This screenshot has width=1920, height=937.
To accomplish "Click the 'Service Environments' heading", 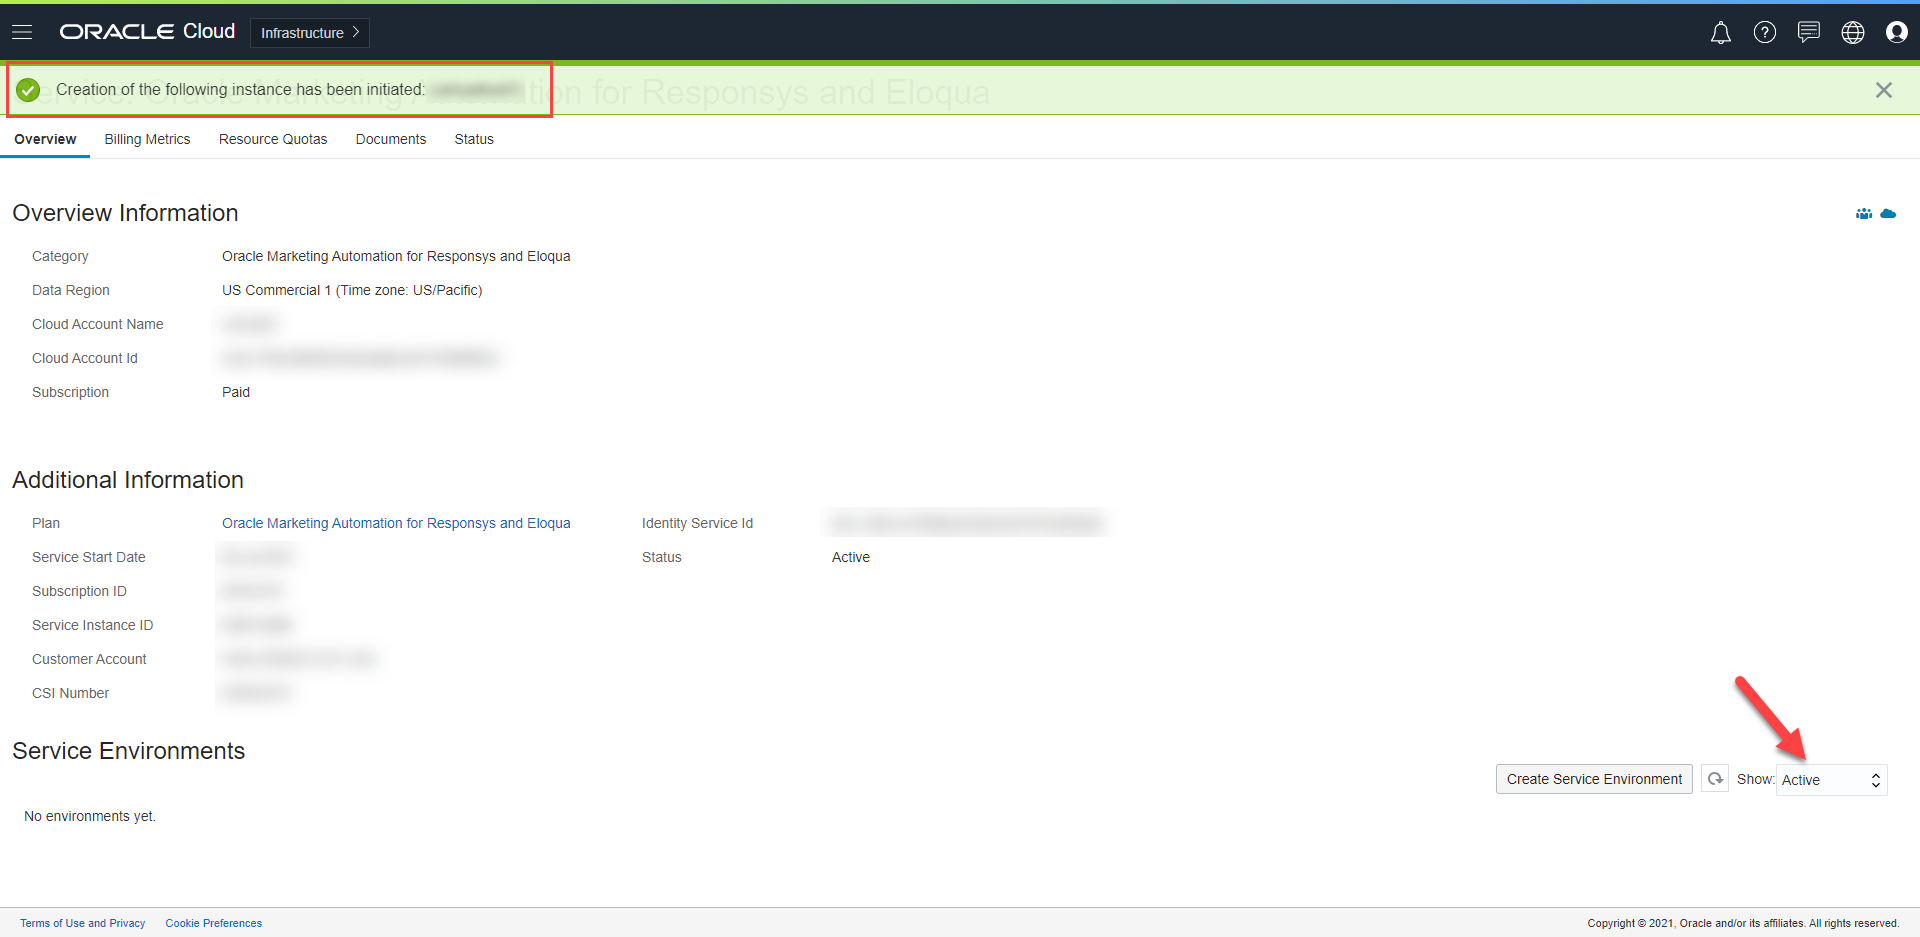I will (129, 751).
